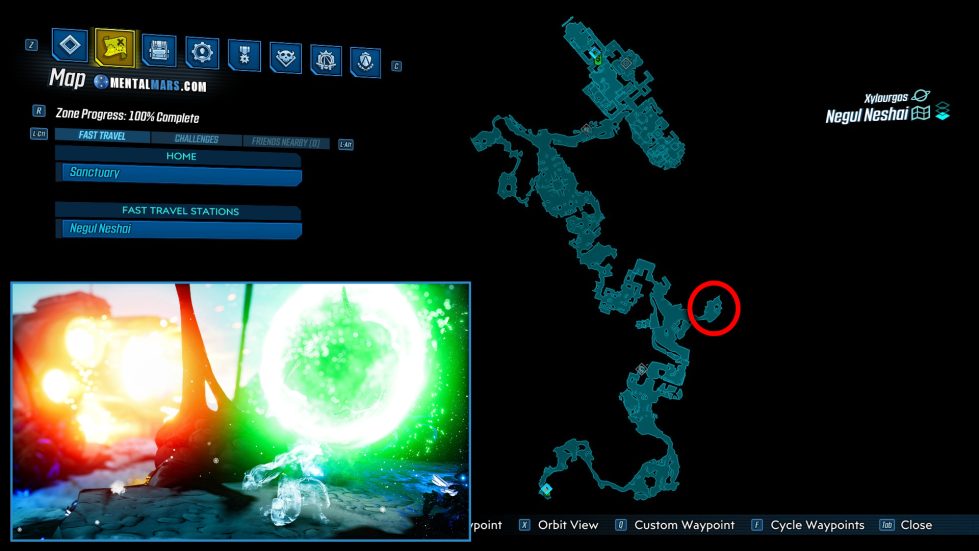Click the HOME section header

179,156
